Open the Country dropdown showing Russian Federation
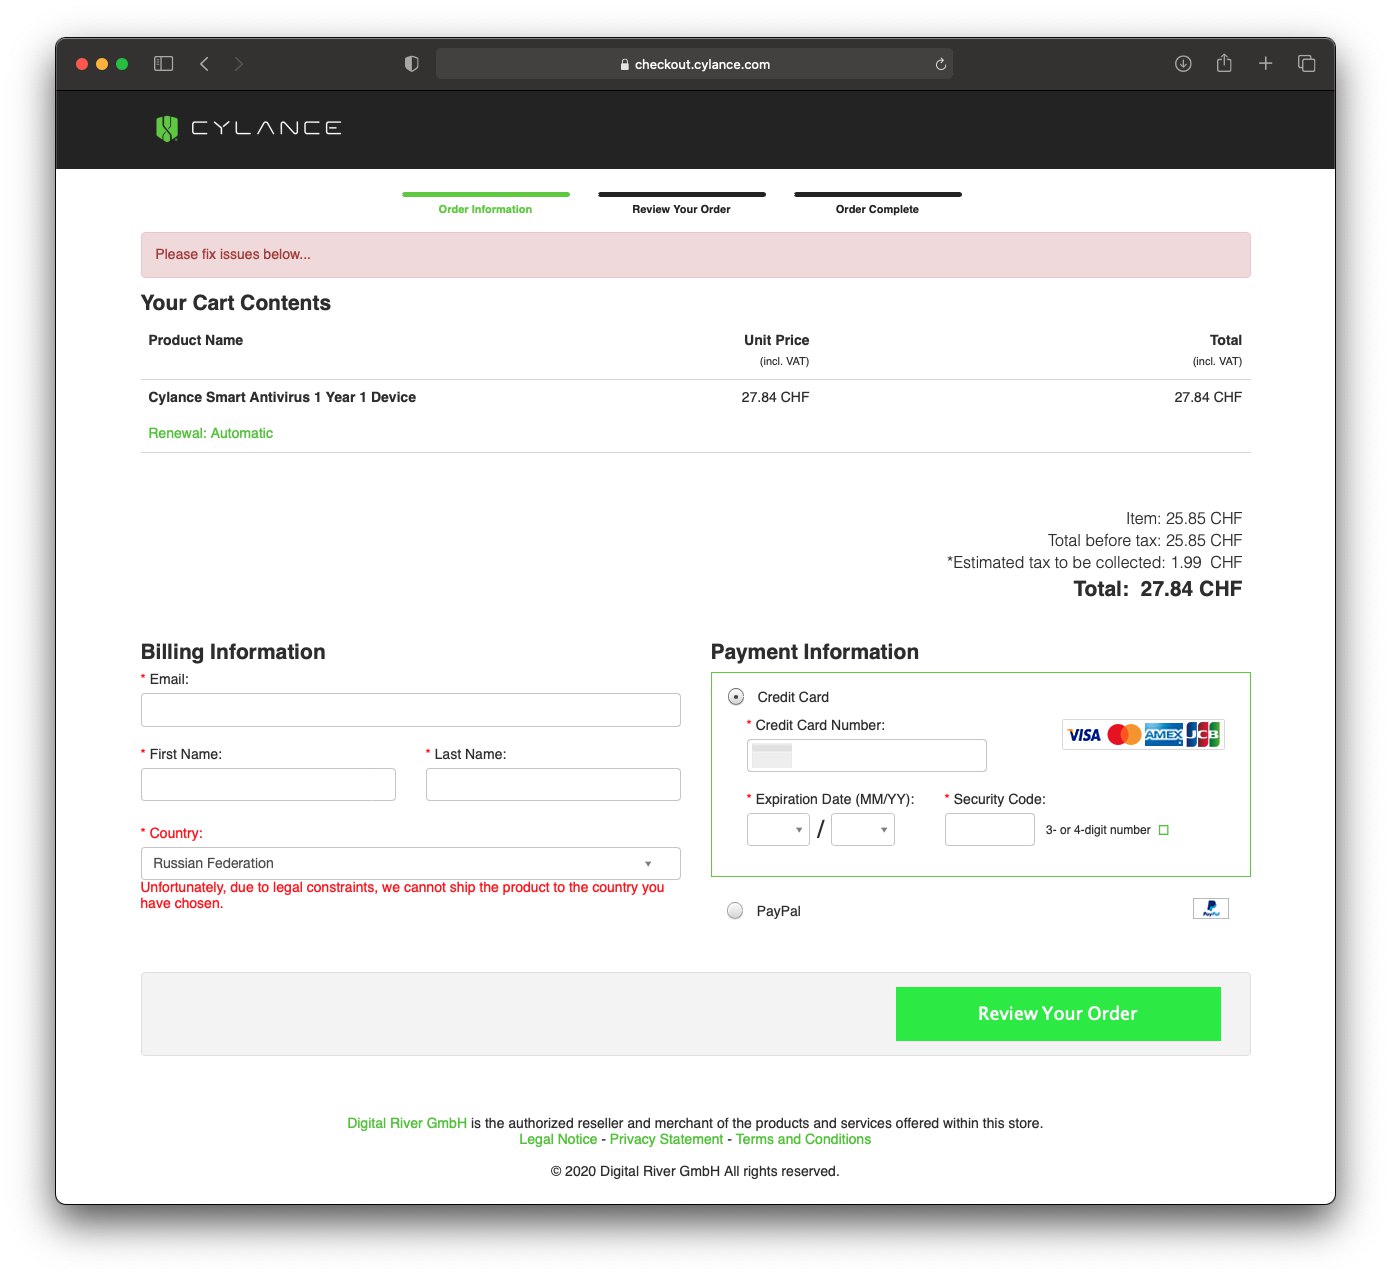This screenshot has height=1278, width=1391. [410, 863]
